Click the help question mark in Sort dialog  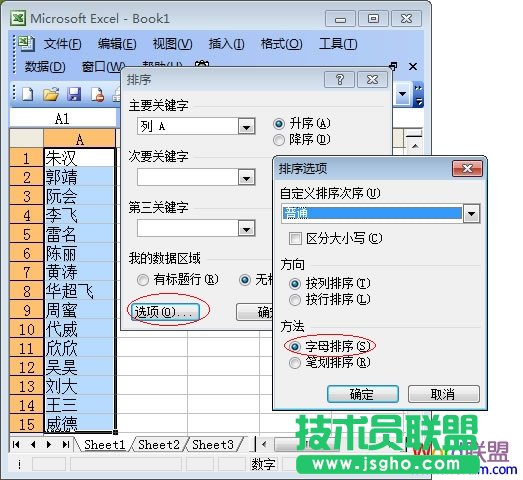[339, 79]
